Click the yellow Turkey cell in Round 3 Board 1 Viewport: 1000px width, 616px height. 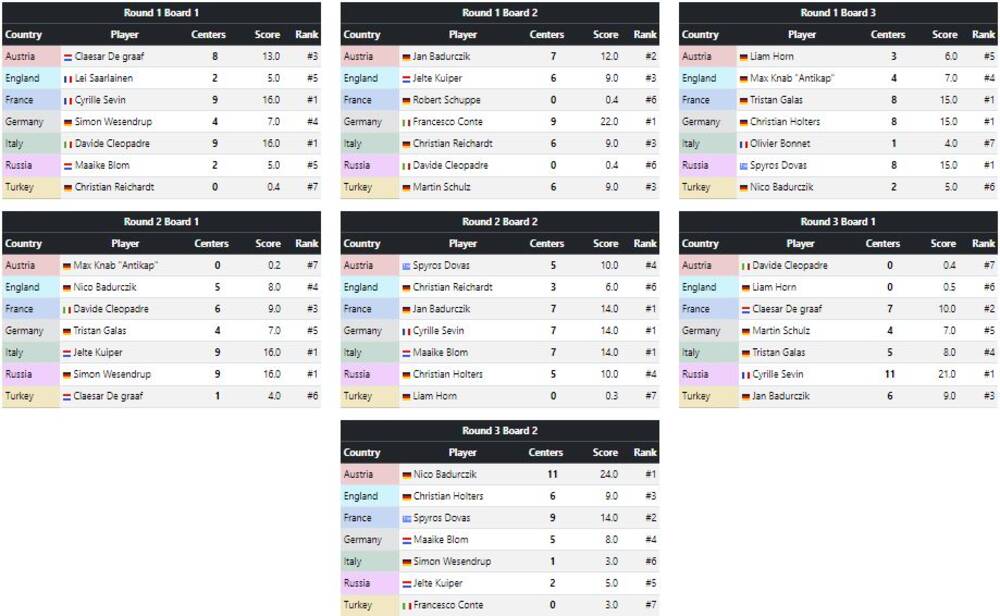pos(708,397)
